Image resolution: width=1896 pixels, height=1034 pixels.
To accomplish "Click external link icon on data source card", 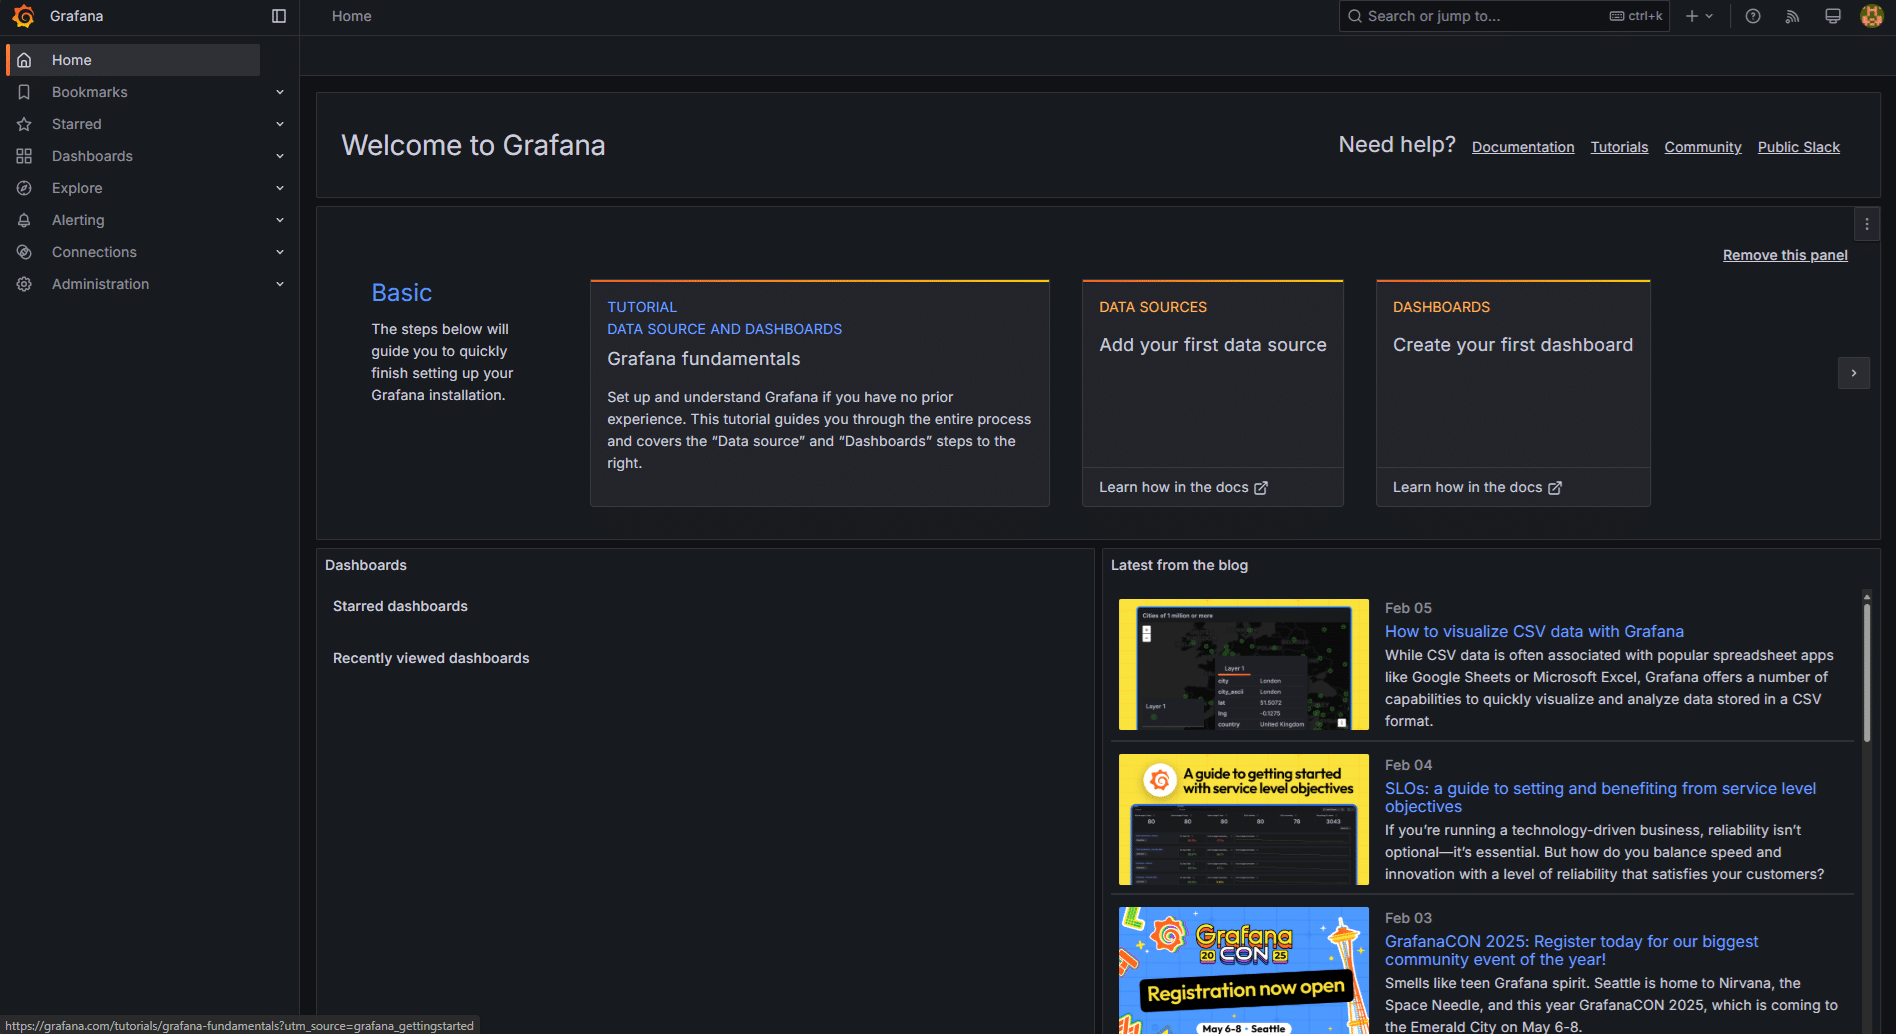I will coord(1261,488).
